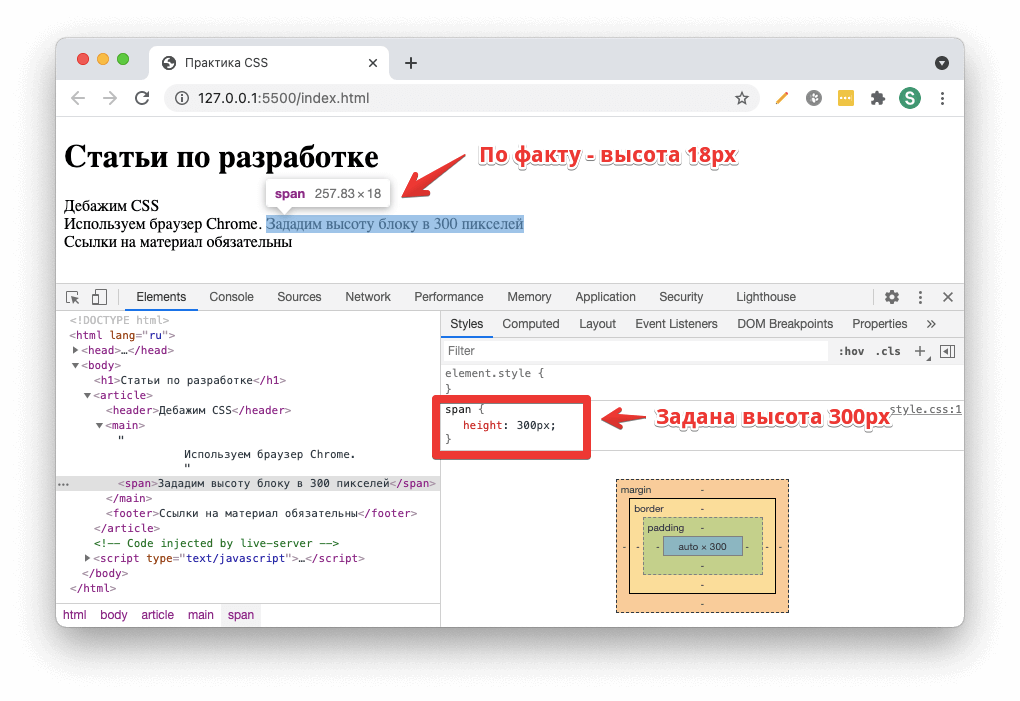The height and width of the screenshot is (701, 1020).
Task: Click the tab search arrow in title bar
Action: click(941, 63)
